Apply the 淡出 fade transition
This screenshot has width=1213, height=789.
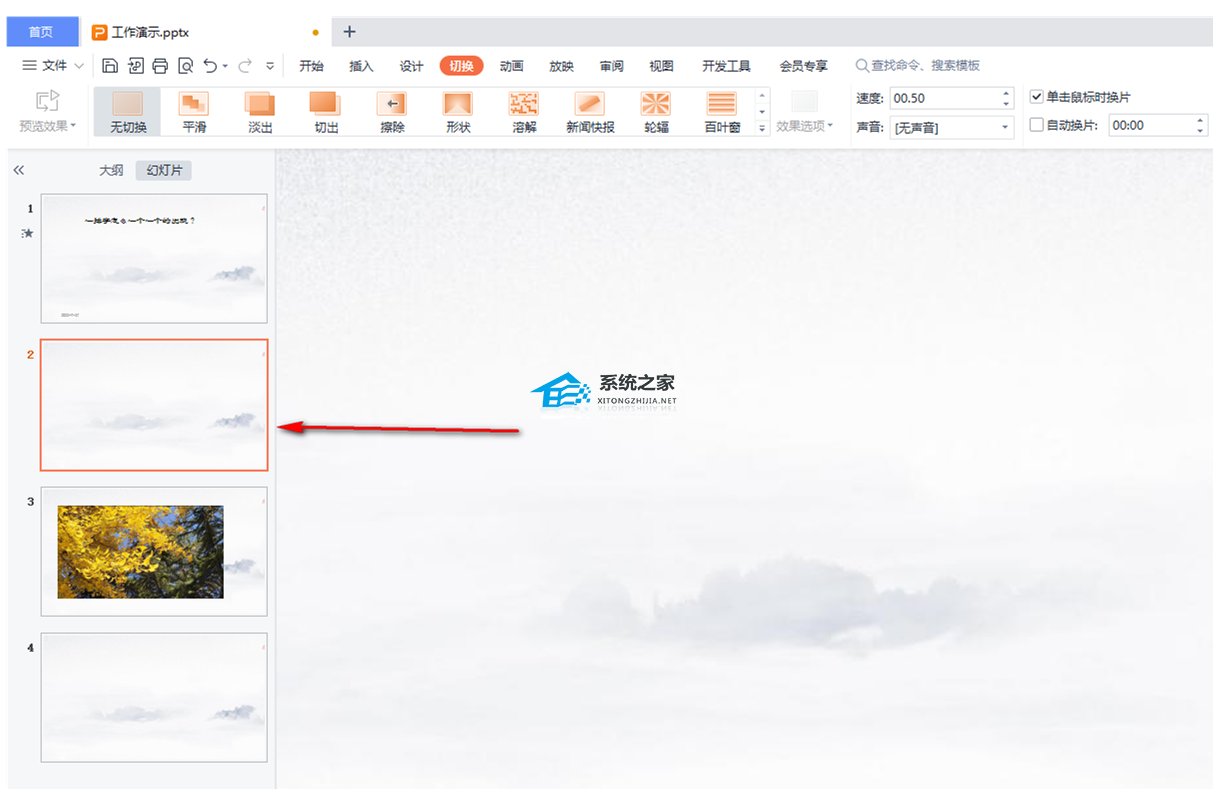pyautogui.click(x=260, y=112)
